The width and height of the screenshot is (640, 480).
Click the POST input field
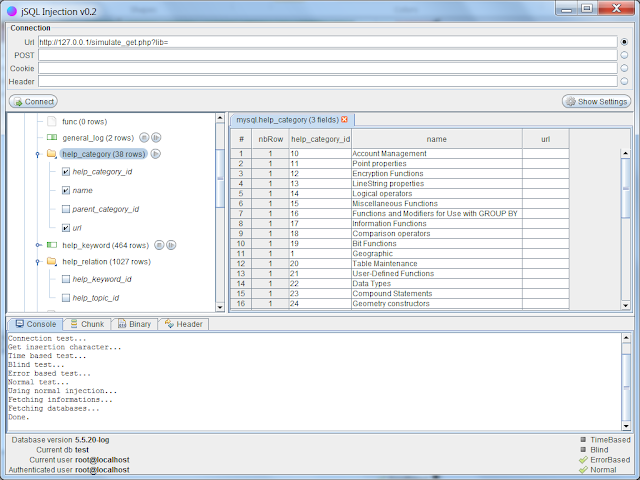tap(328, 55)
